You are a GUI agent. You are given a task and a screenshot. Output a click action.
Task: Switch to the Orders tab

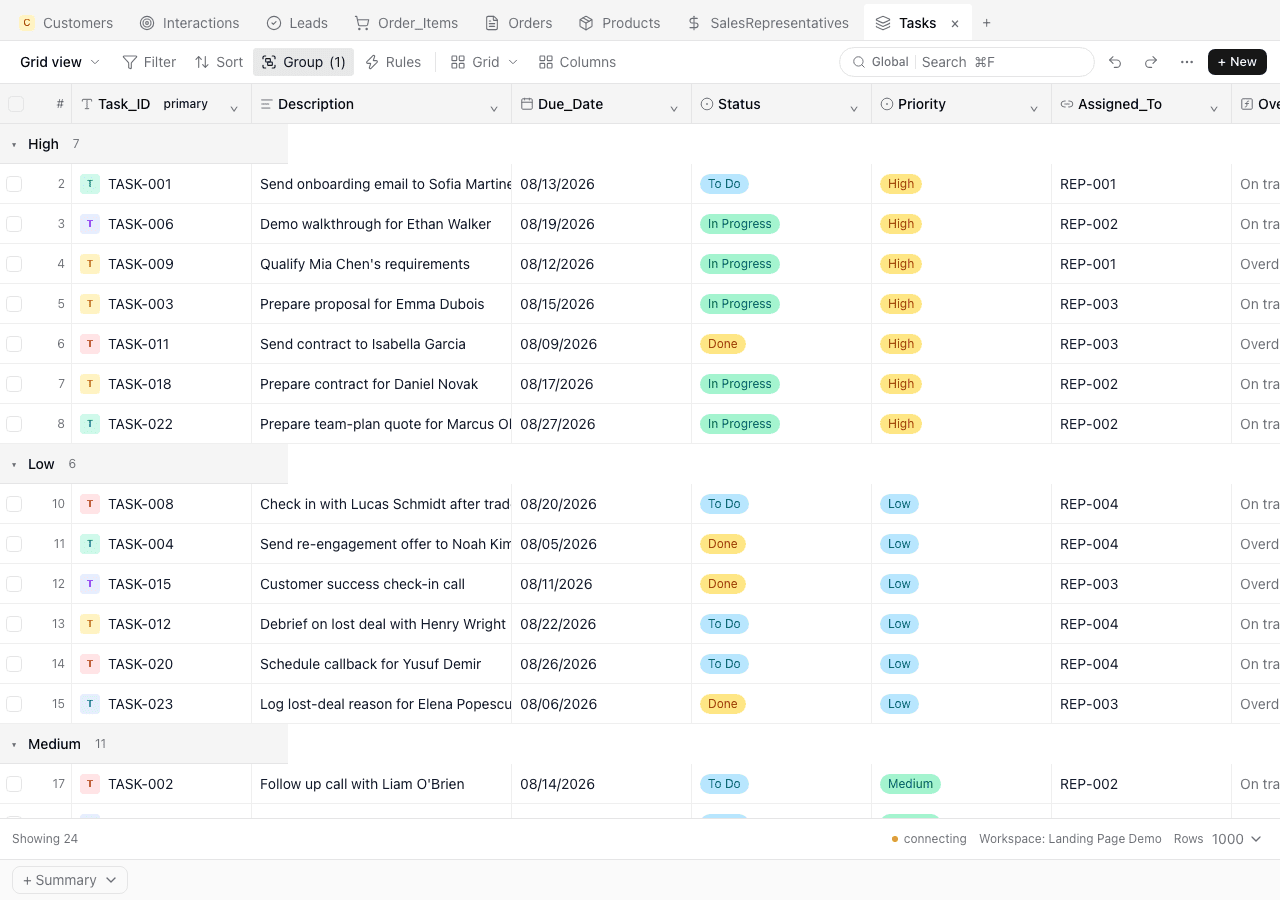click(518, 23)
